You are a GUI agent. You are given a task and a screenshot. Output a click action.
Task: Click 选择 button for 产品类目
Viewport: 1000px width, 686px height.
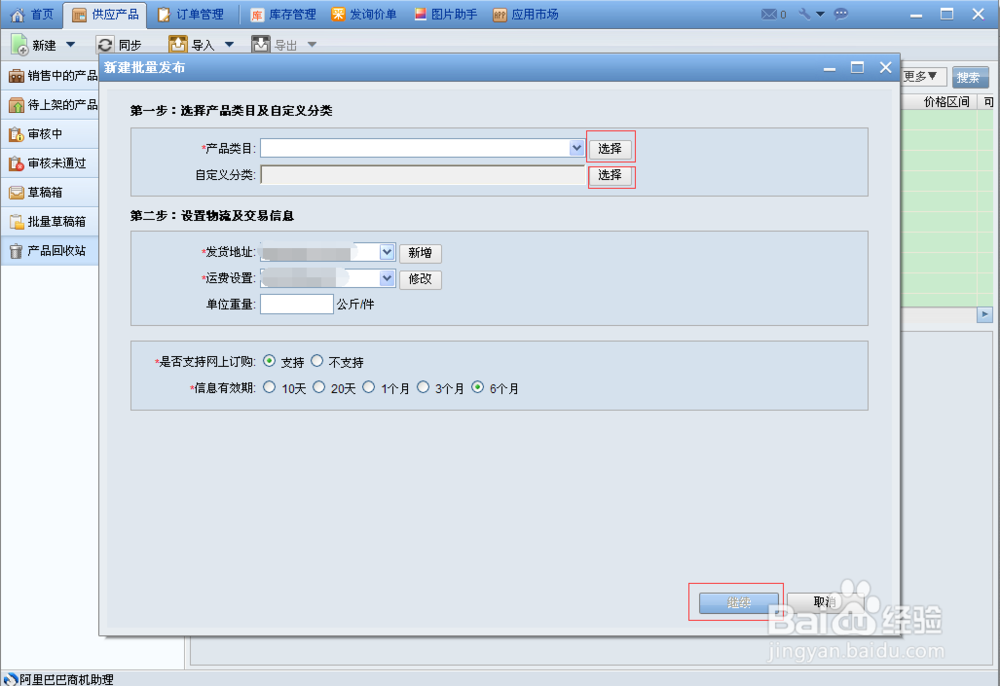(610, 149)
